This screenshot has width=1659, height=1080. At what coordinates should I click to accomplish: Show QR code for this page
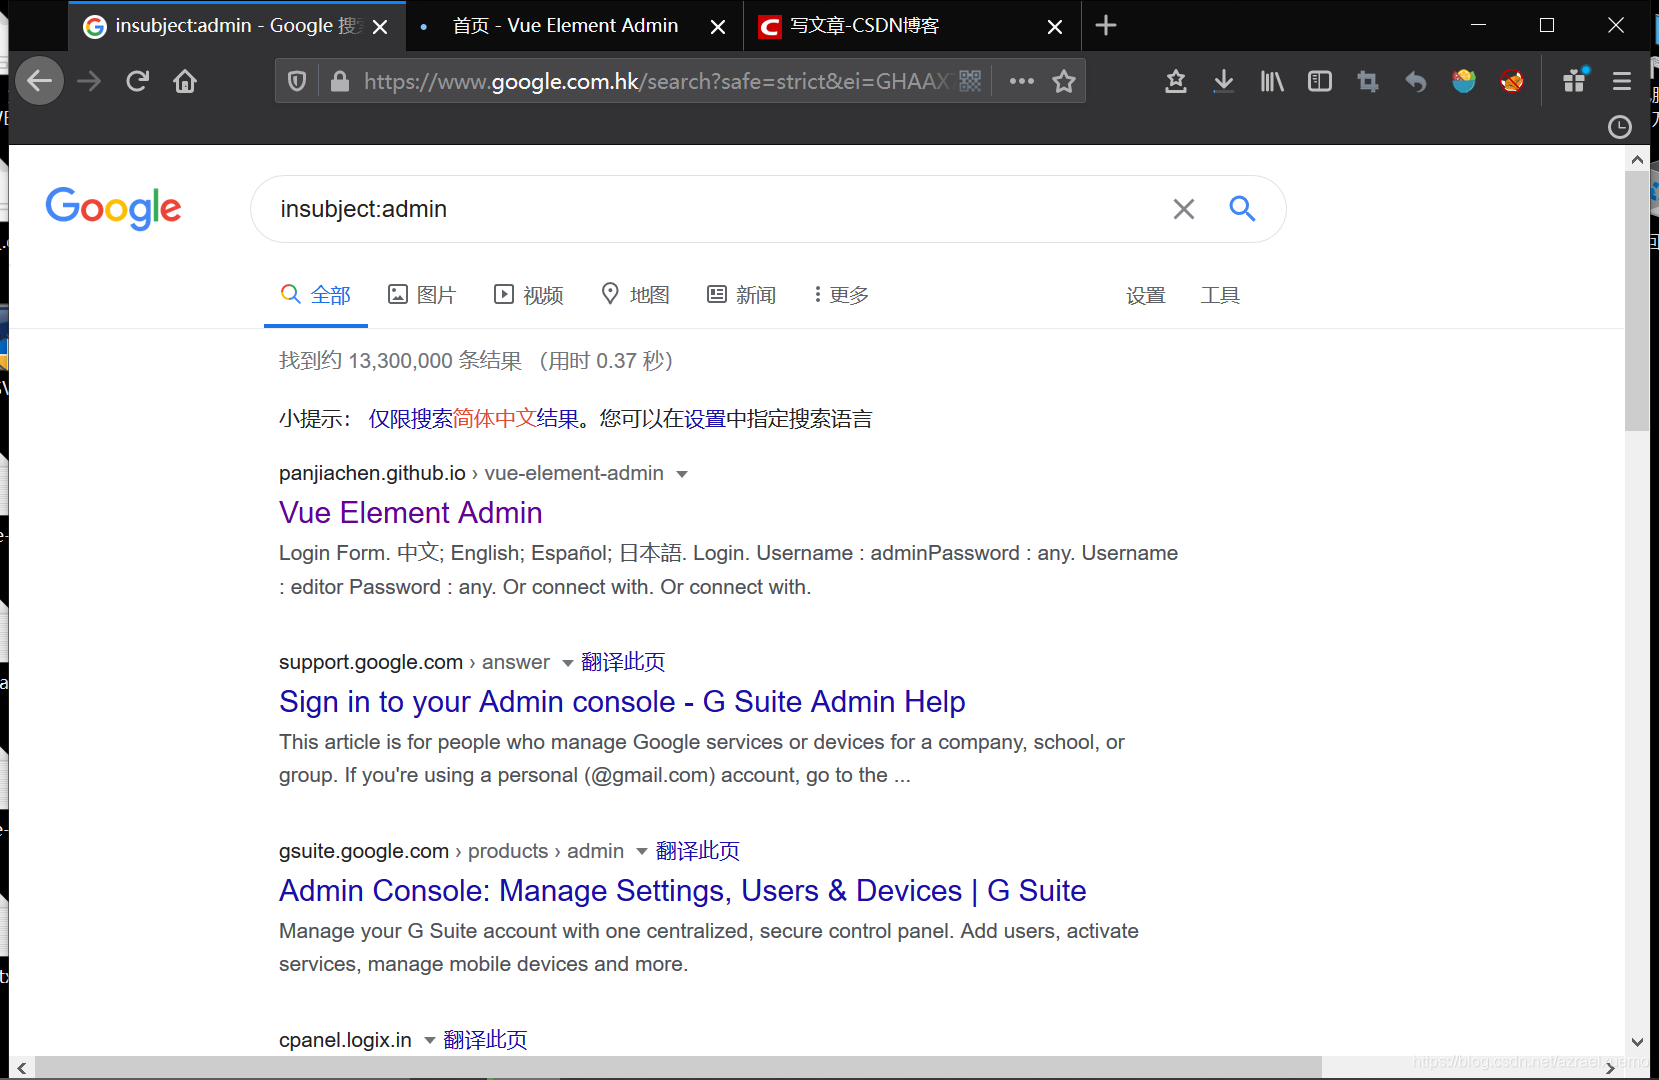tap(970, 81)
